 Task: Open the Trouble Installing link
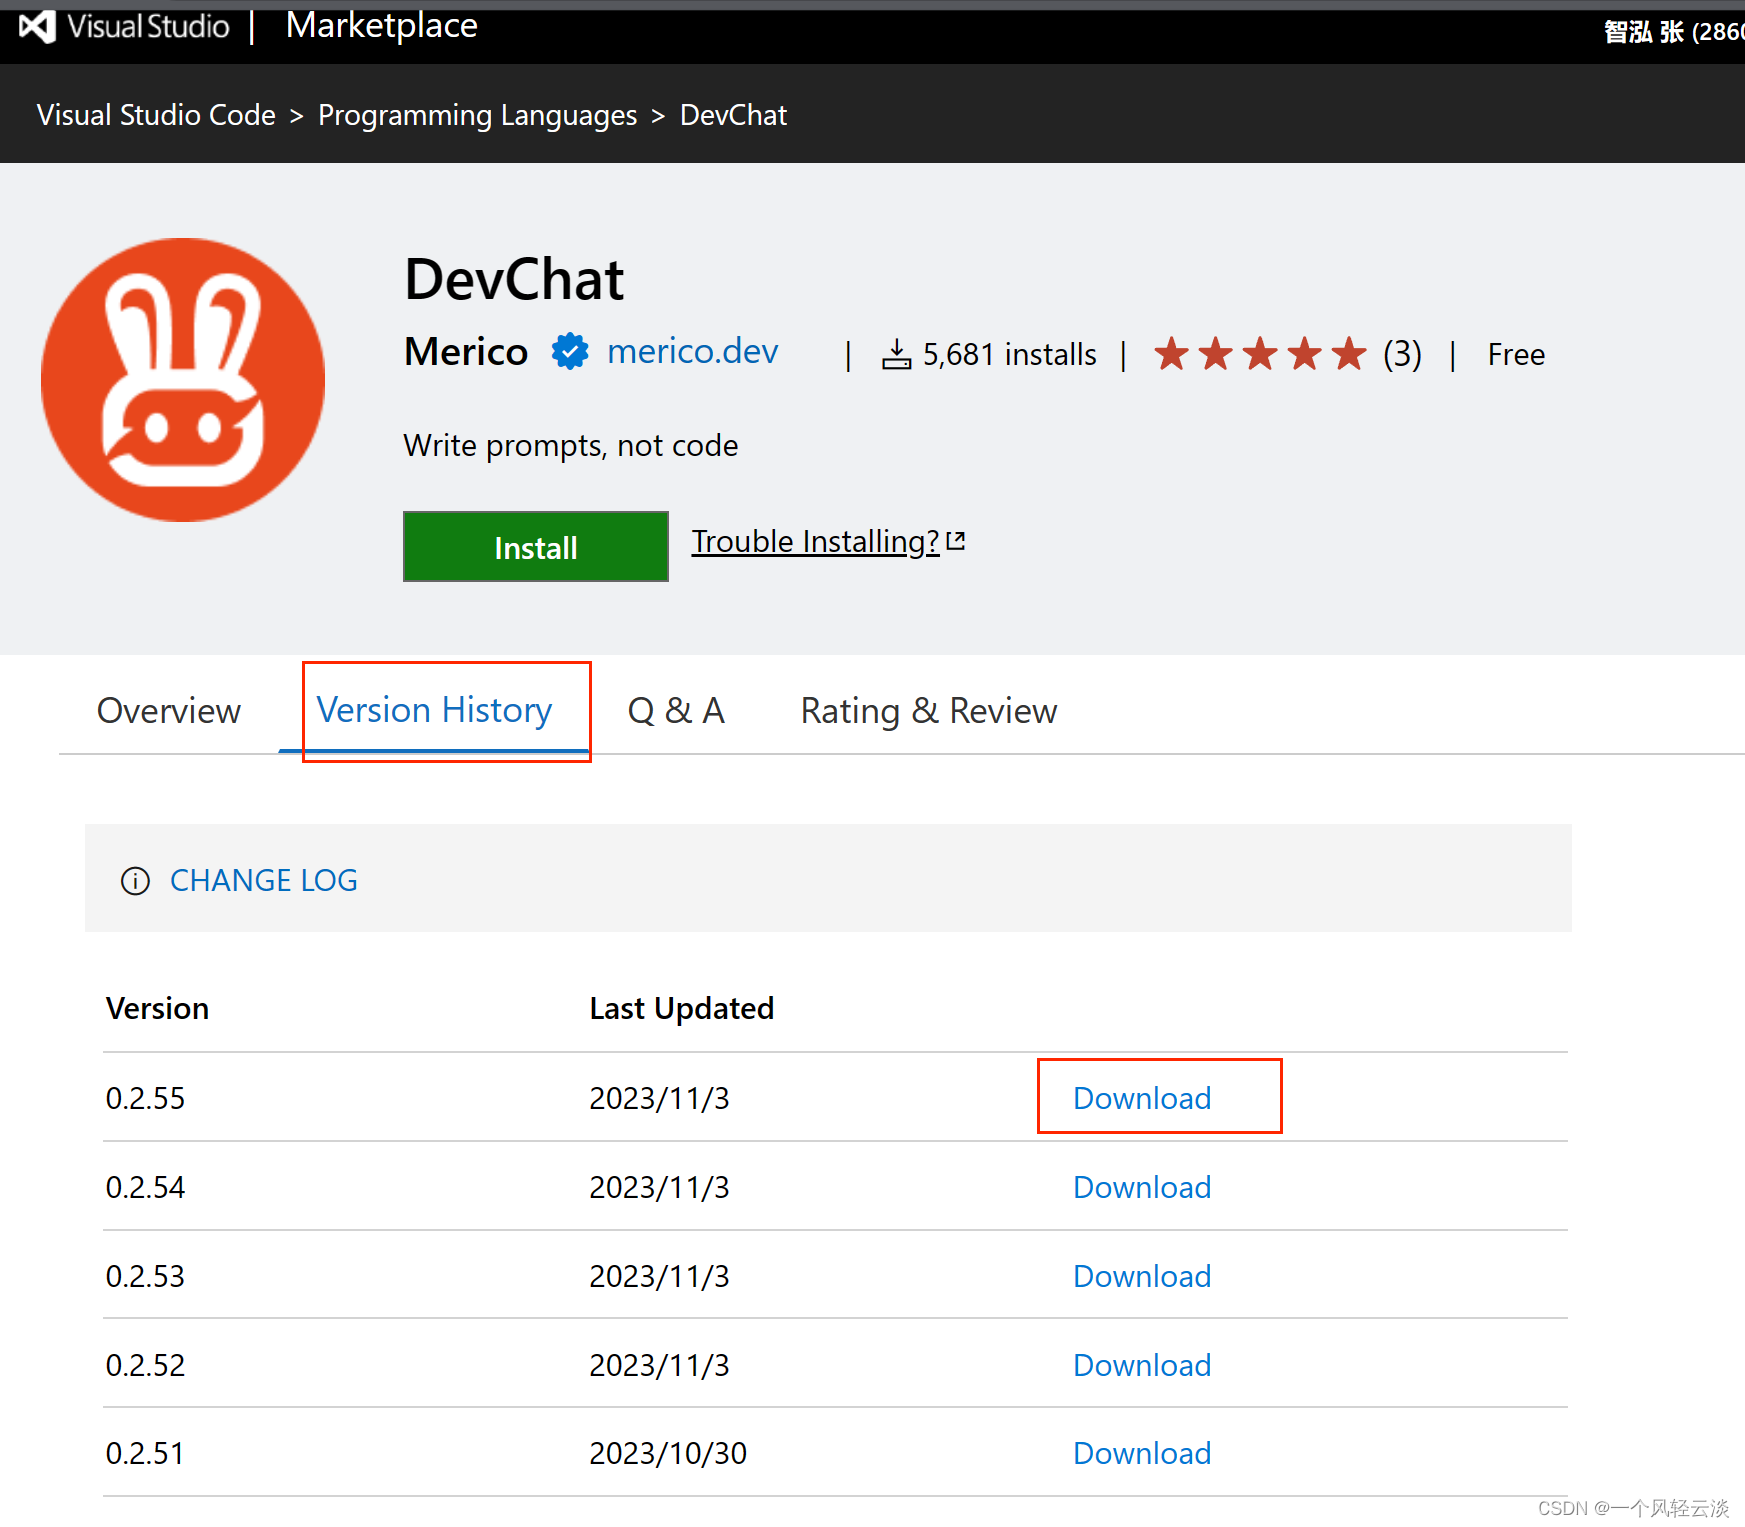tap(813, 541)
